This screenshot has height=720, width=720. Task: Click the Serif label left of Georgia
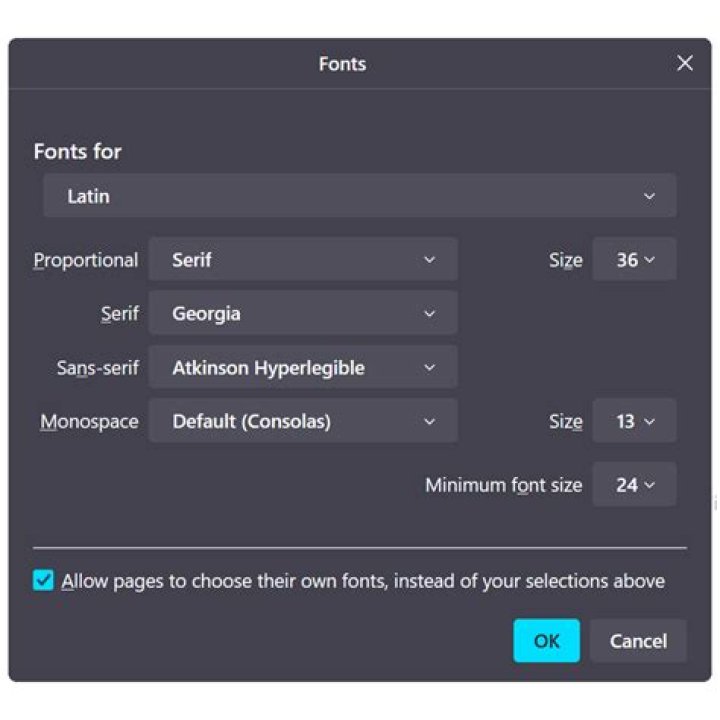(x=119, y=314)
